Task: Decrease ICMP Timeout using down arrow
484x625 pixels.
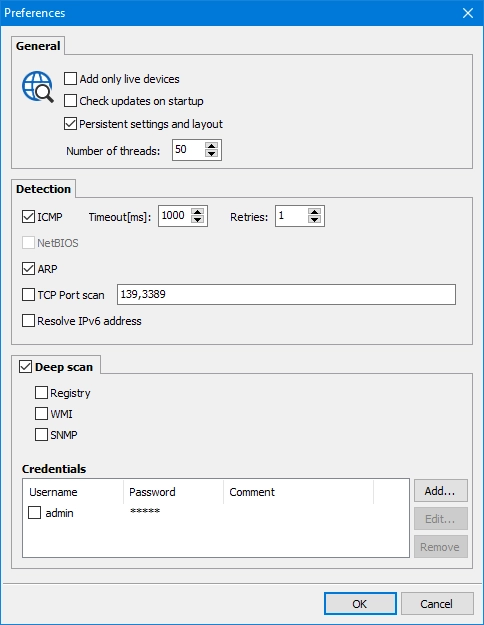Action: click(x=197, y=220)
